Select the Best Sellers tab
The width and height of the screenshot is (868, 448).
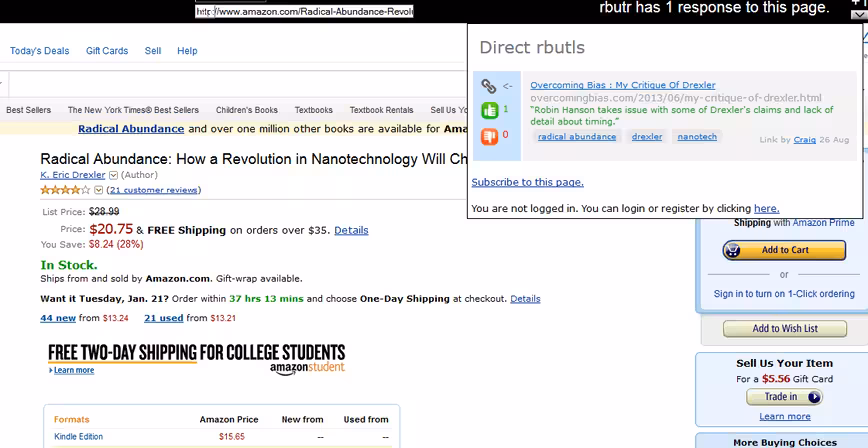[x=28, y=110]
